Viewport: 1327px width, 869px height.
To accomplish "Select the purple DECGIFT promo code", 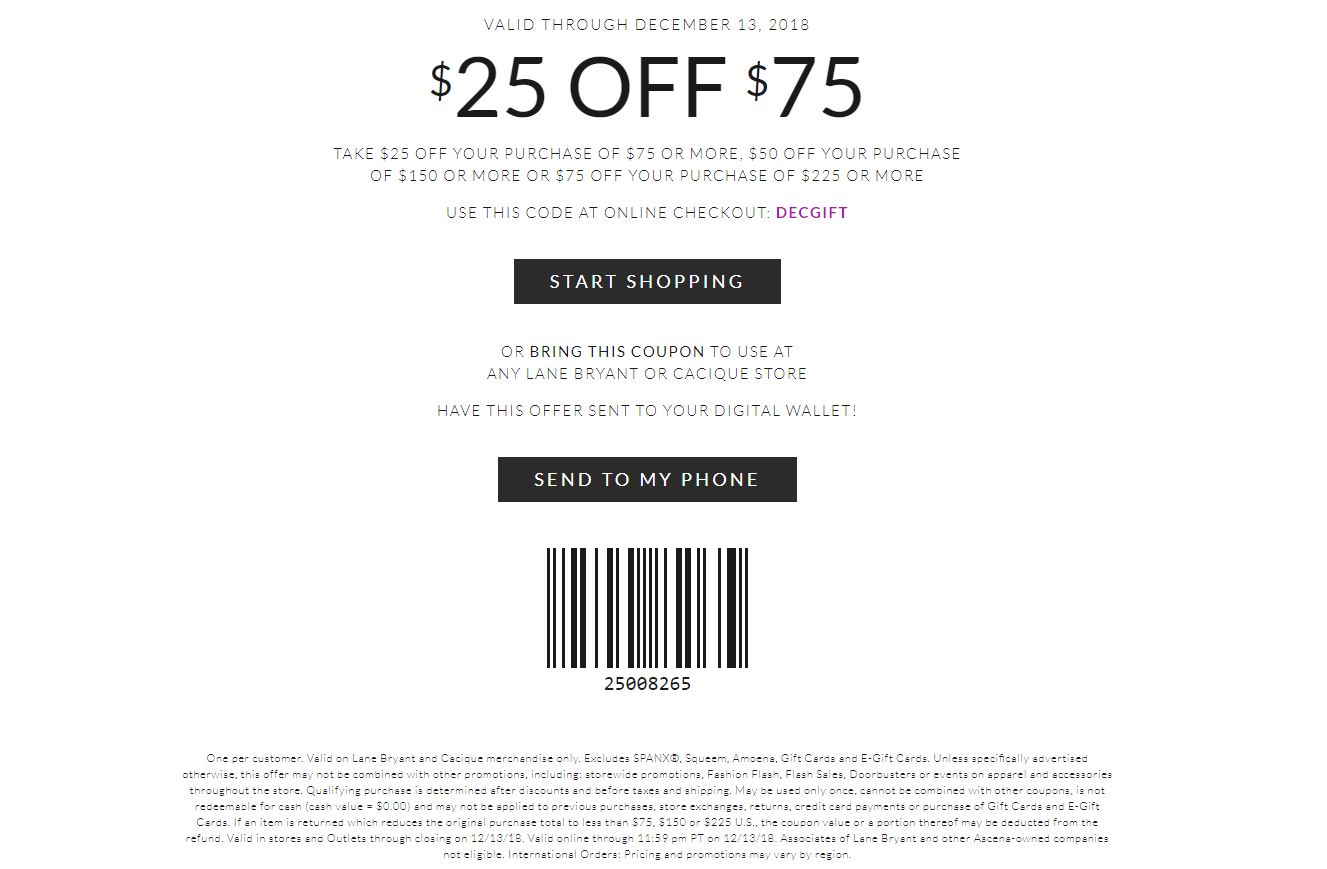I will pos(812,212).
